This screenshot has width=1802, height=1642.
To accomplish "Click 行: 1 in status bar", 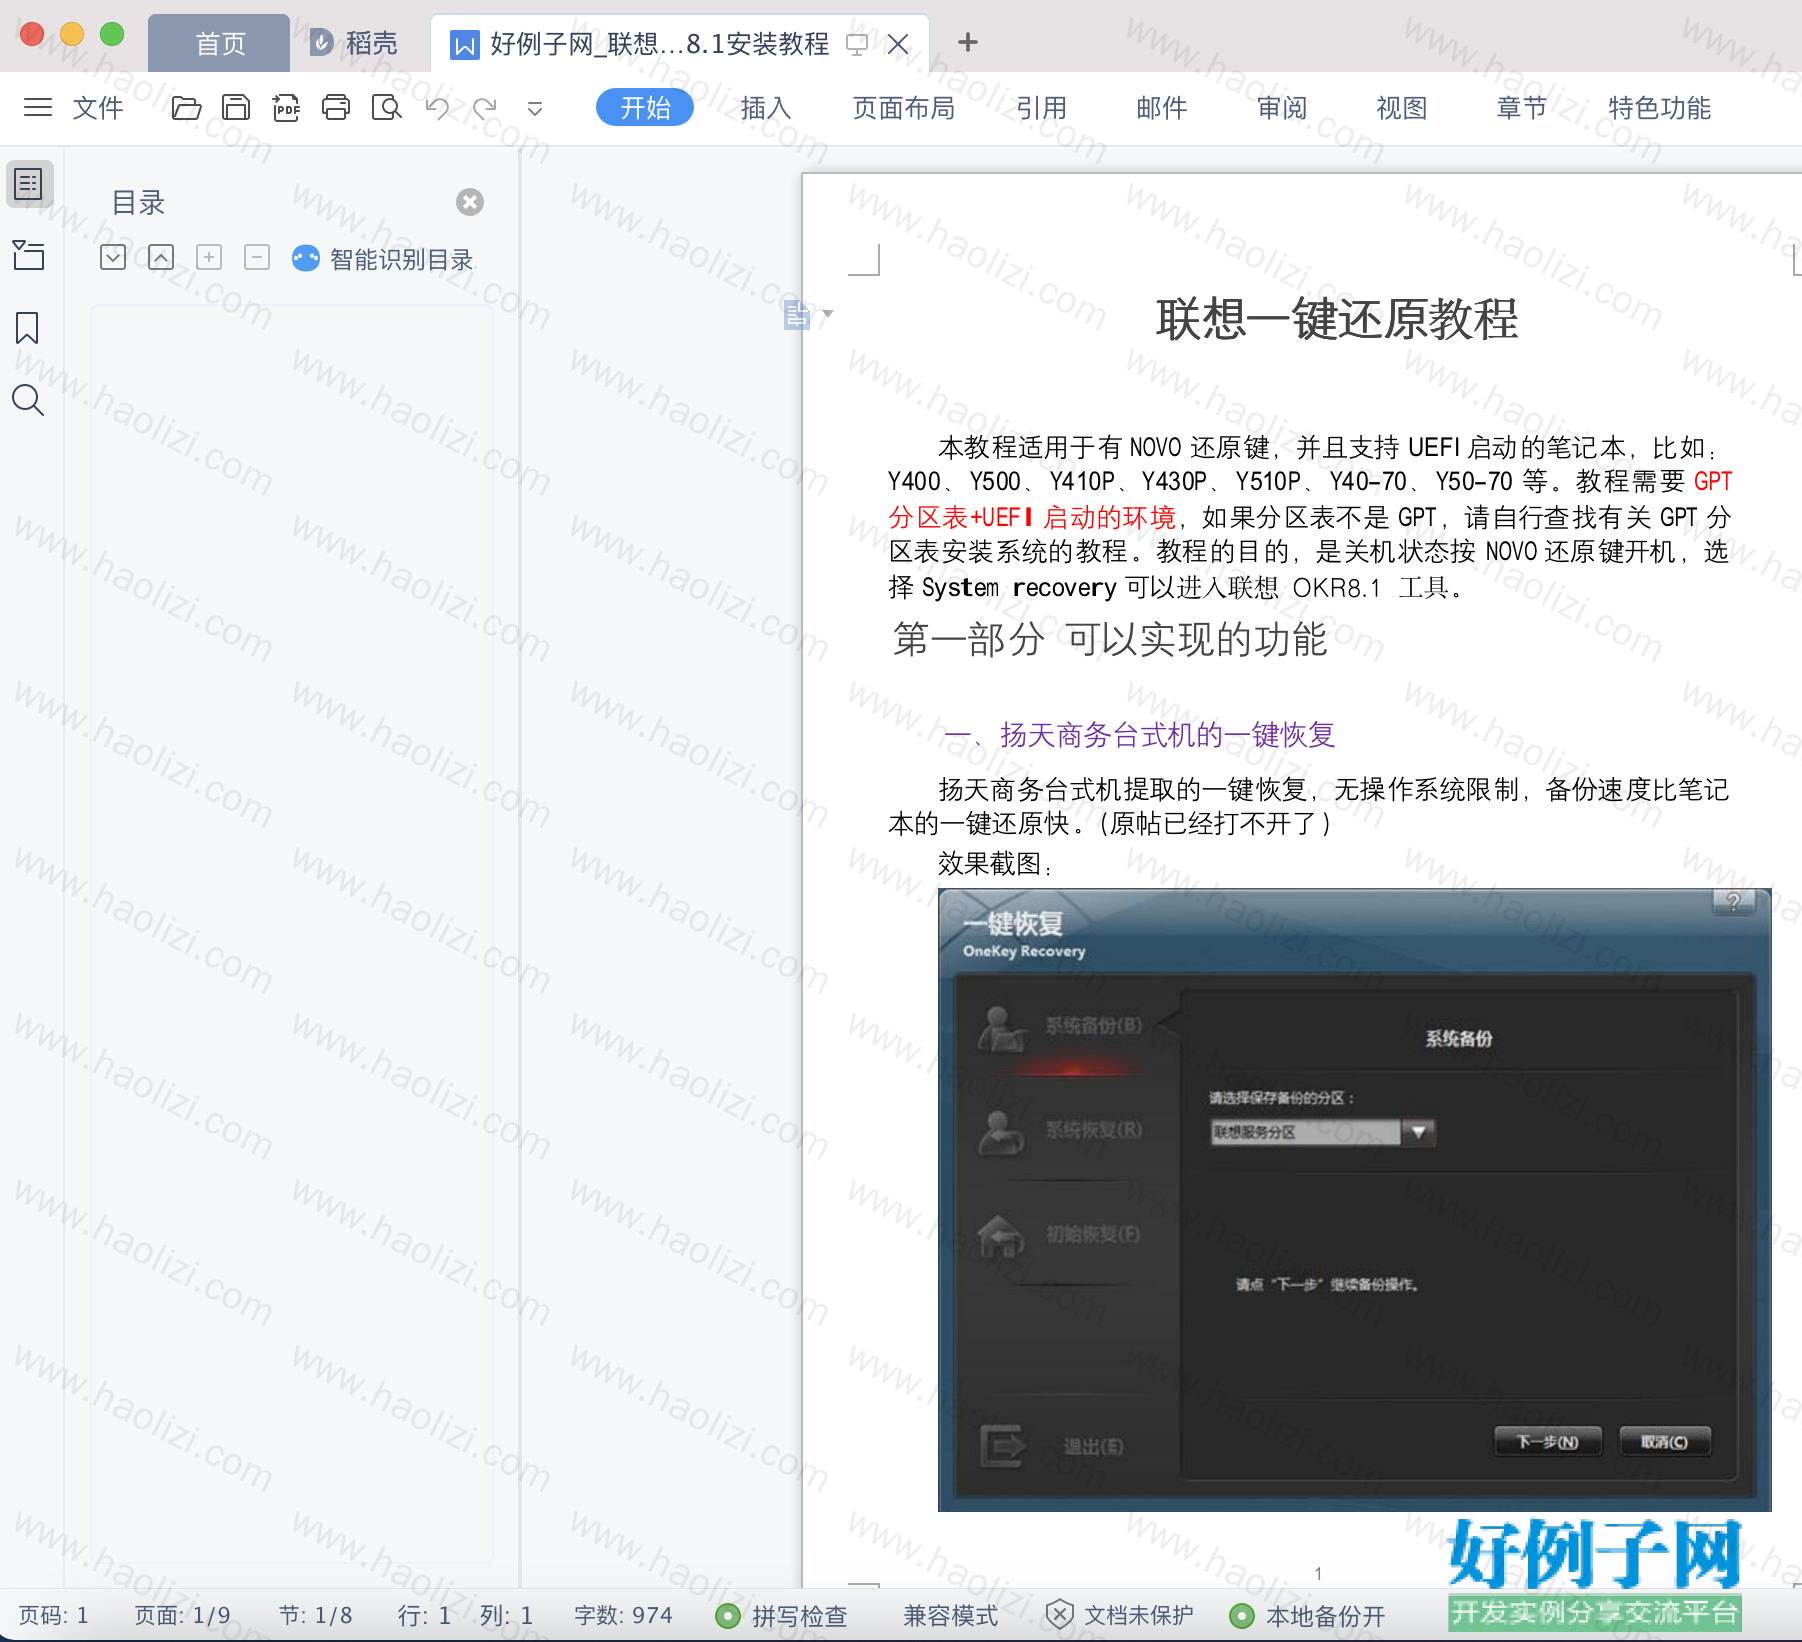I will tap(424, 1615).
